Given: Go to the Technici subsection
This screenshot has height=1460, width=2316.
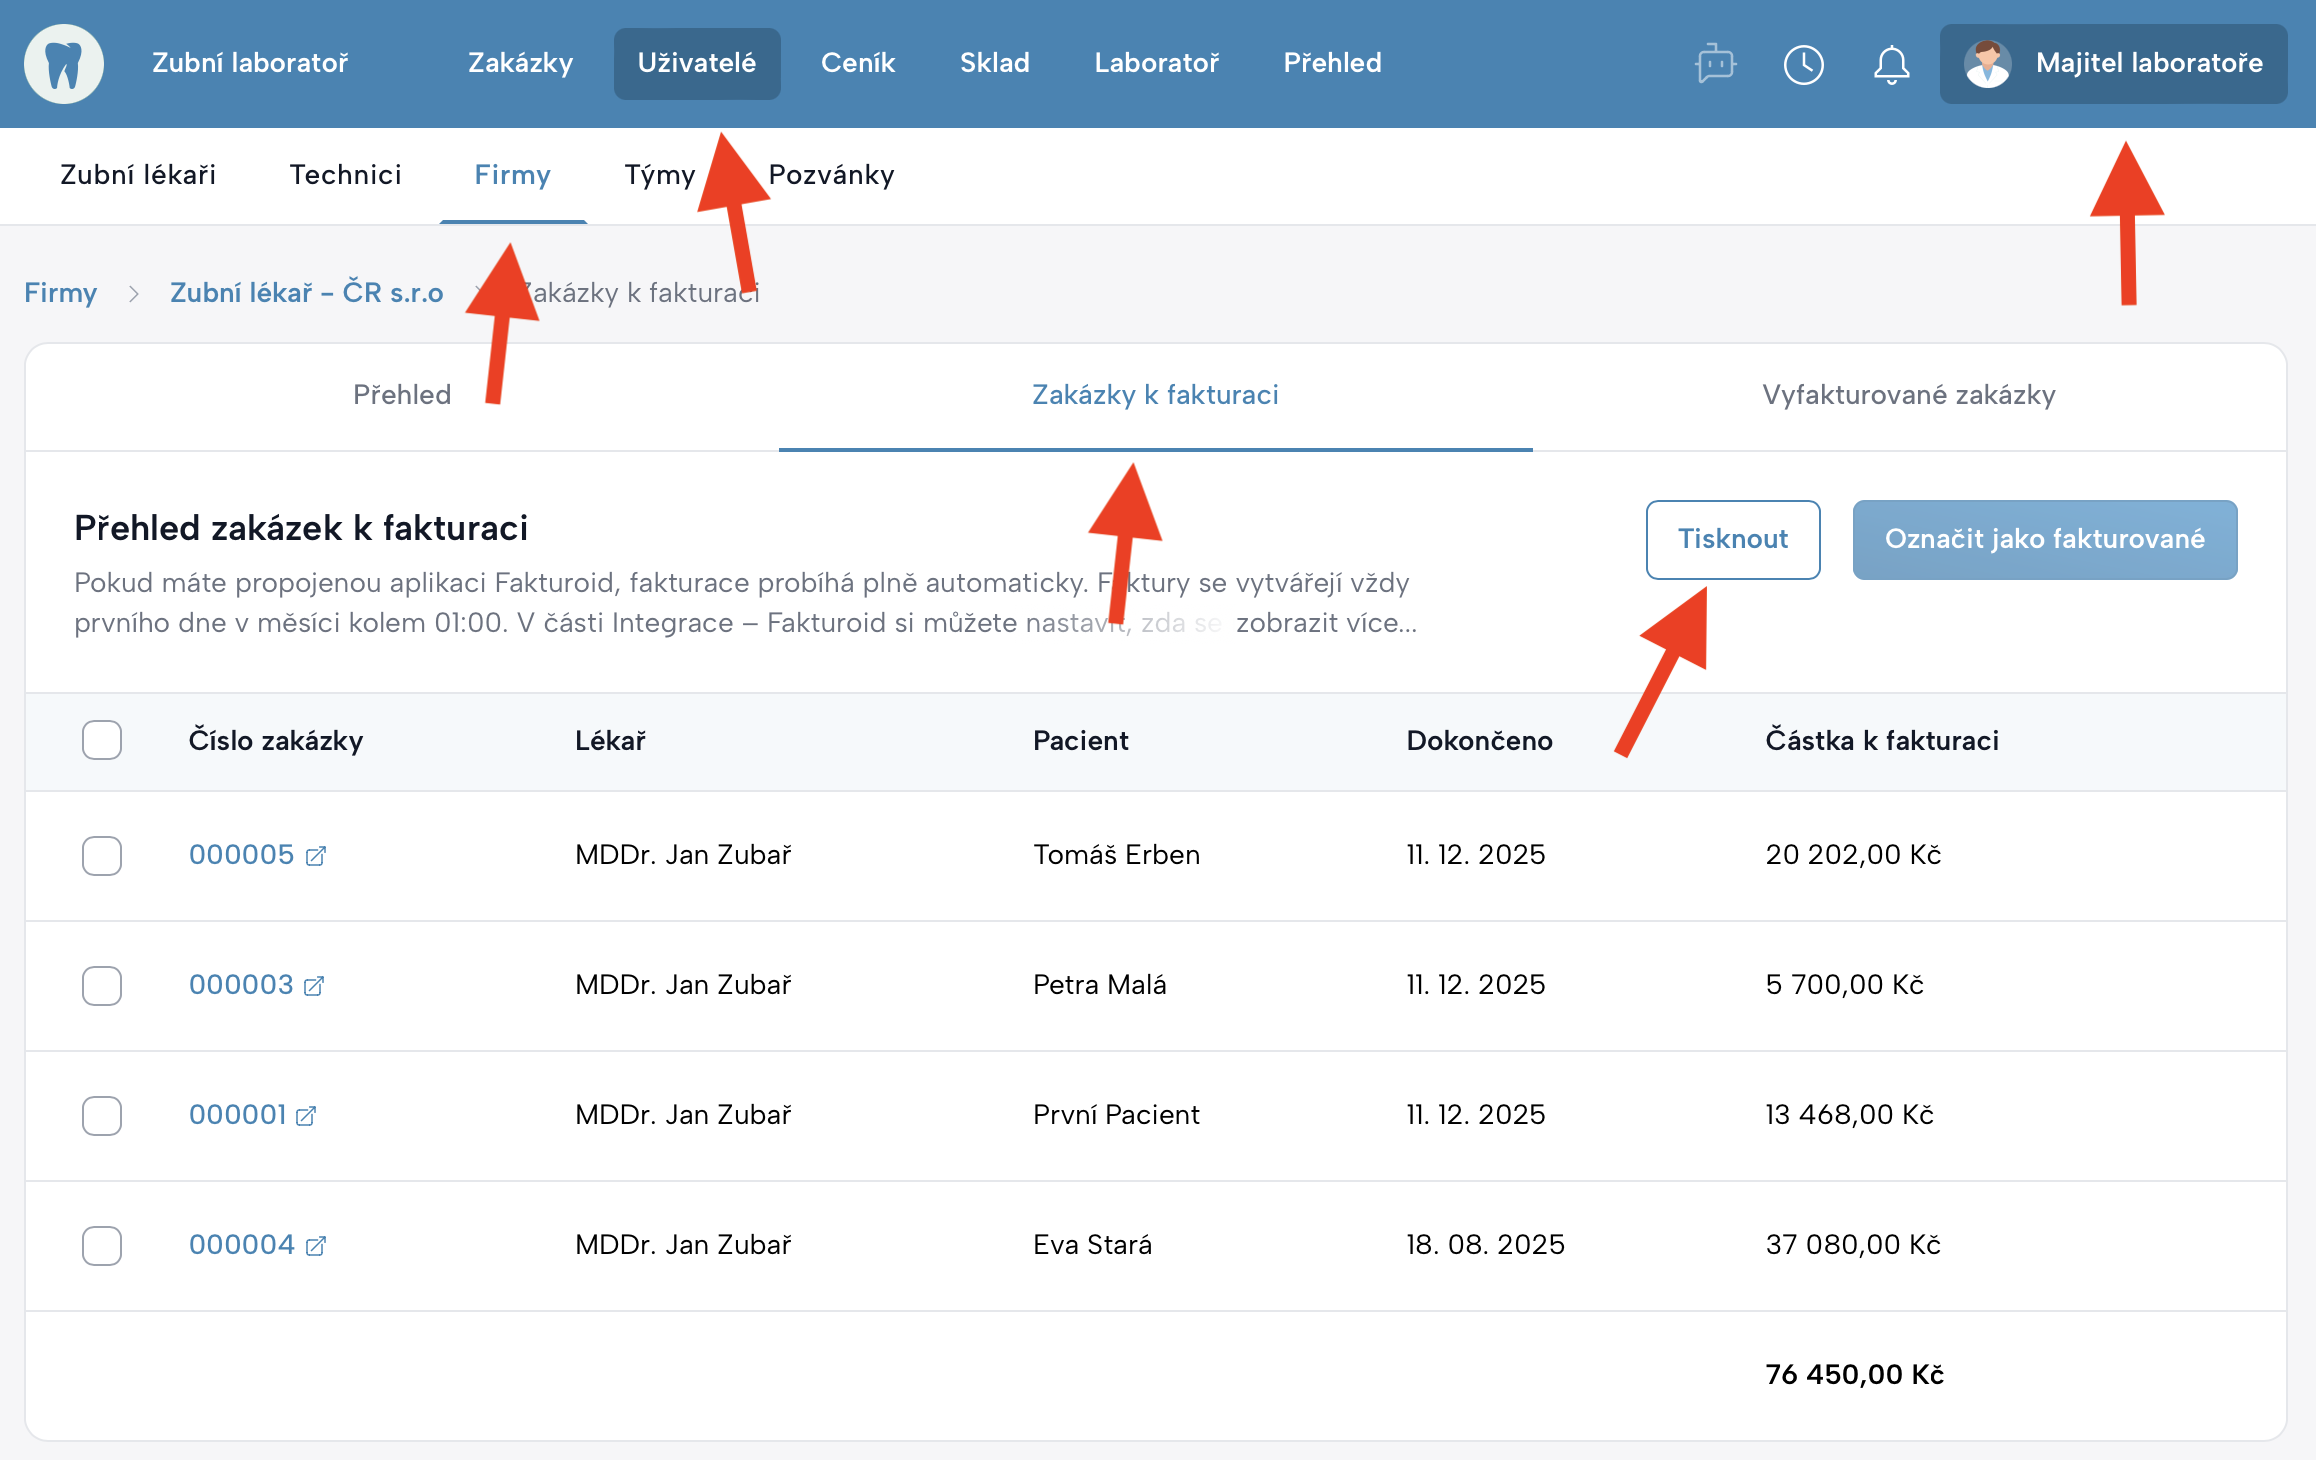Looking at the screenshot, I should point(345,175).
